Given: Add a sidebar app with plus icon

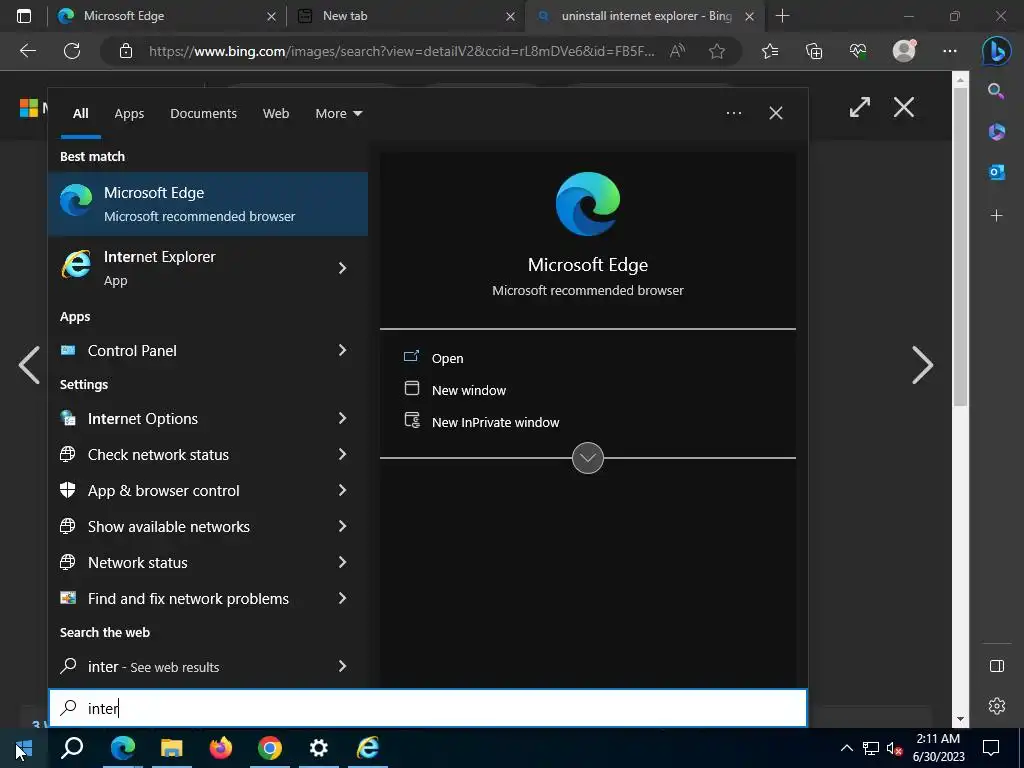Looking at the screenshot, I should [997, 216].
